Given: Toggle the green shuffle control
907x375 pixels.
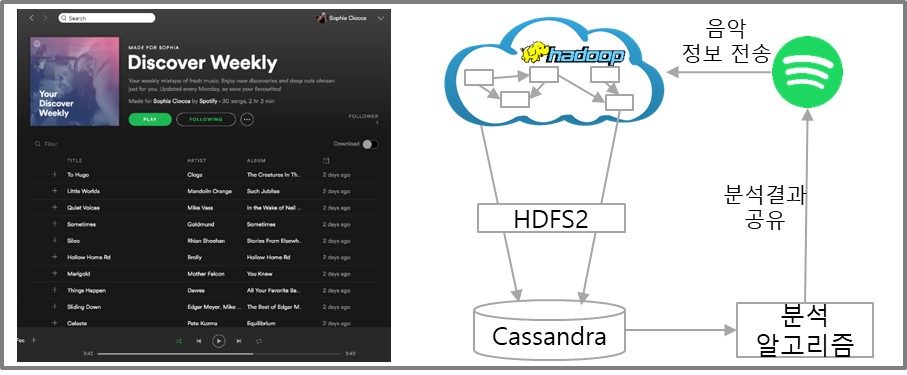Looking at the screenshot, I should tap(178, 341).
